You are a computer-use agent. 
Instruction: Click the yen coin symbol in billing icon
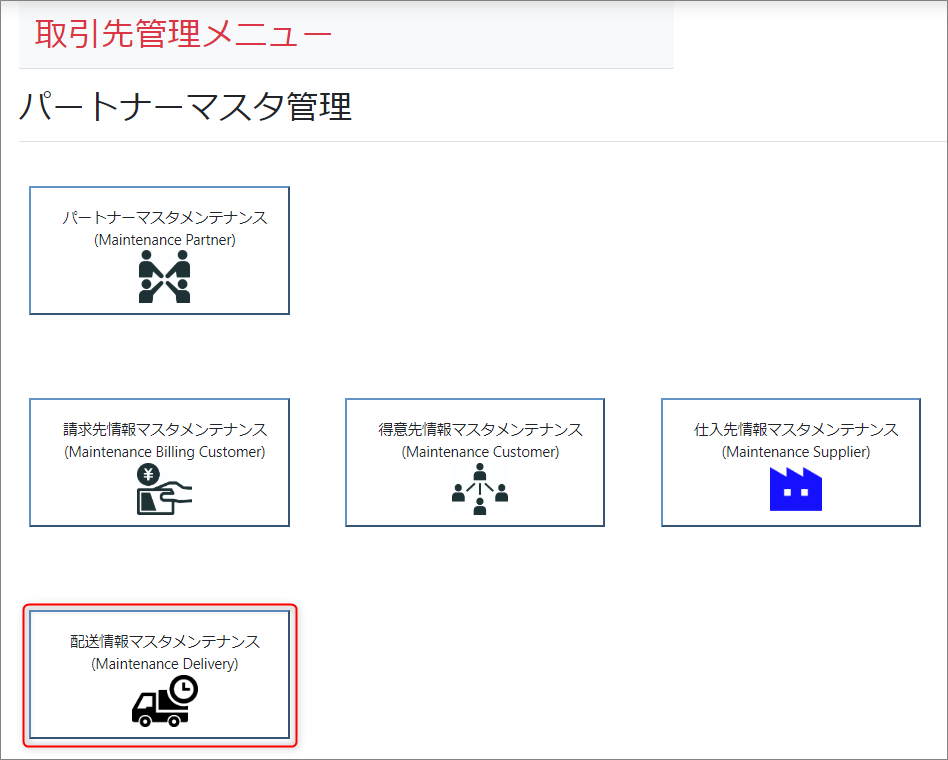(149, 475)
